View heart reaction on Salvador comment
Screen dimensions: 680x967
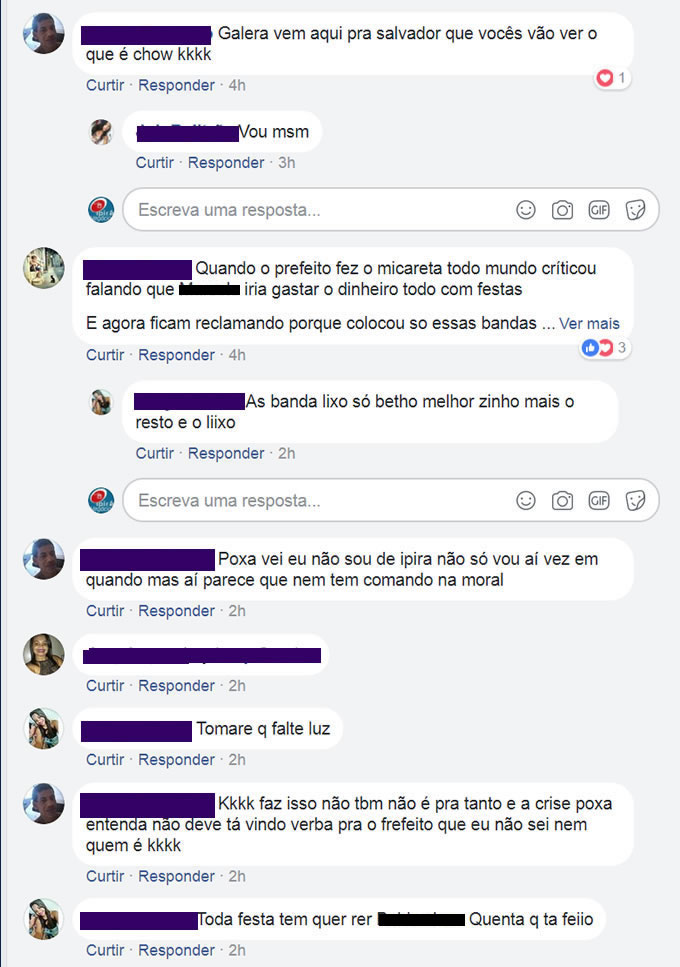(x=612, y=78)
